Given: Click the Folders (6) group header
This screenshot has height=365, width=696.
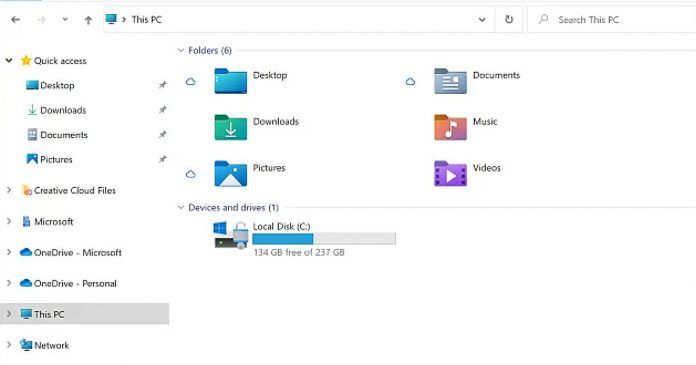Looking at the screenshot, I should tap(210, 51).
